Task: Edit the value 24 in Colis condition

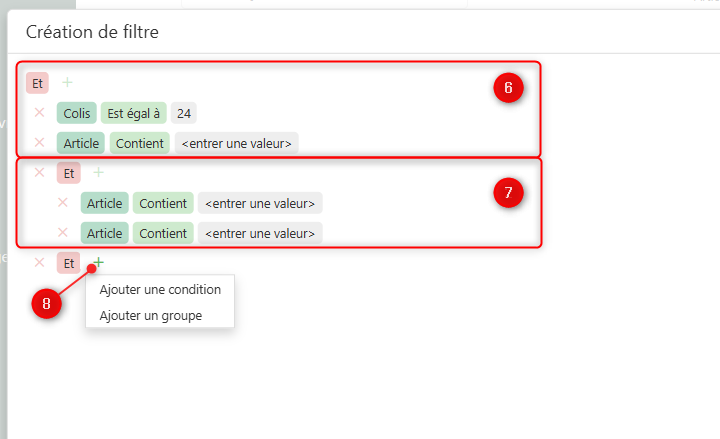Action: [x=184, y=113]
